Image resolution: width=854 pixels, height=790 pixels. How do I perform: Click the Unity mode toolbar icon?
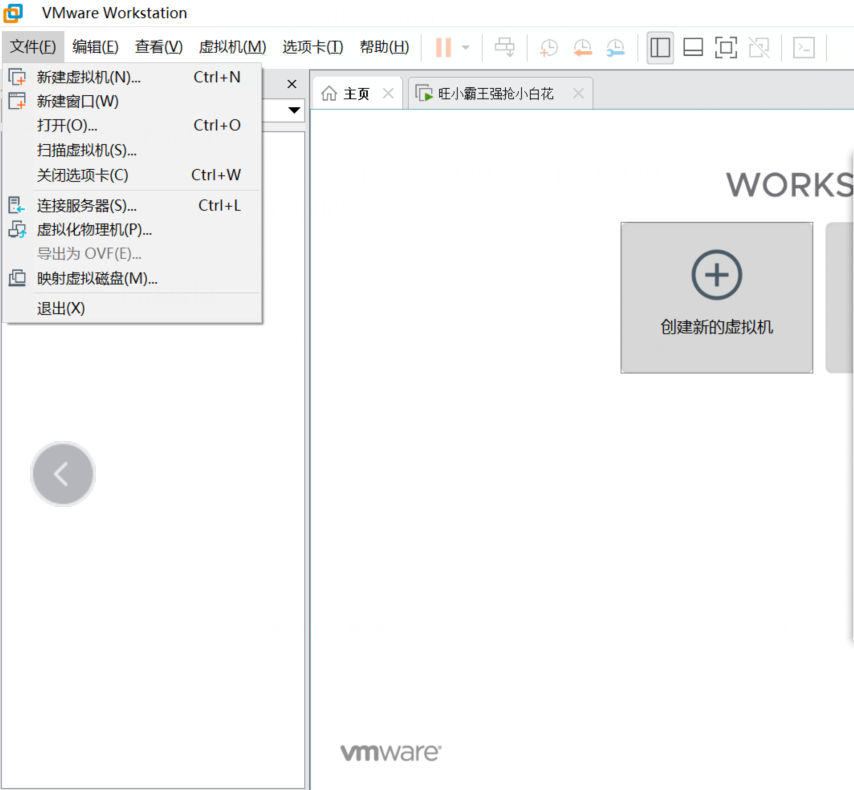click(759, 47)
